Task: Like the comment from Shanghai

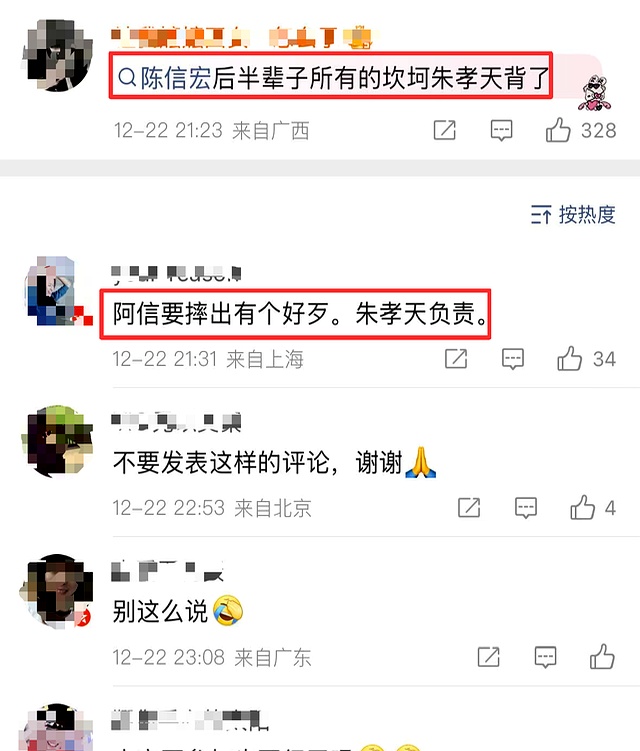Action: [570, 358]
